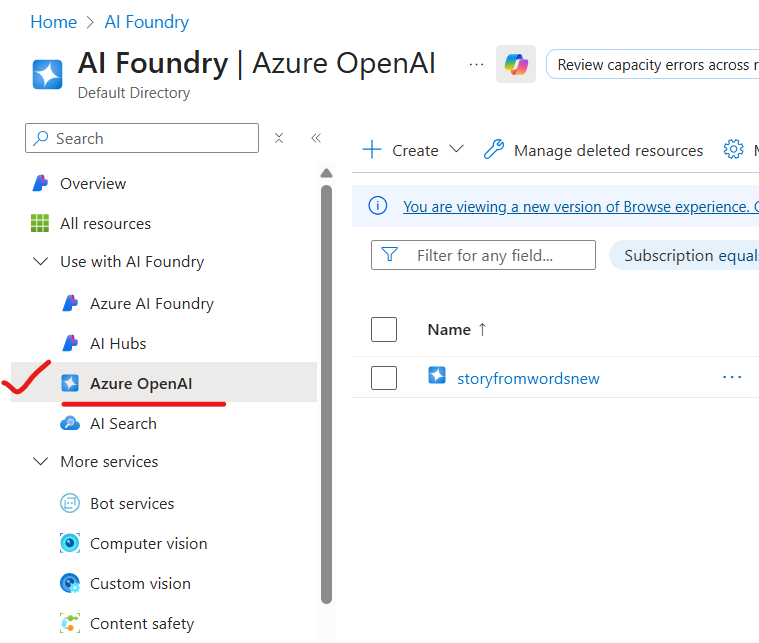Image resolution: width=759 pixels, height=643 pixels.
Task: Collapse the Use with AI Foundry section
Action: 40,261
